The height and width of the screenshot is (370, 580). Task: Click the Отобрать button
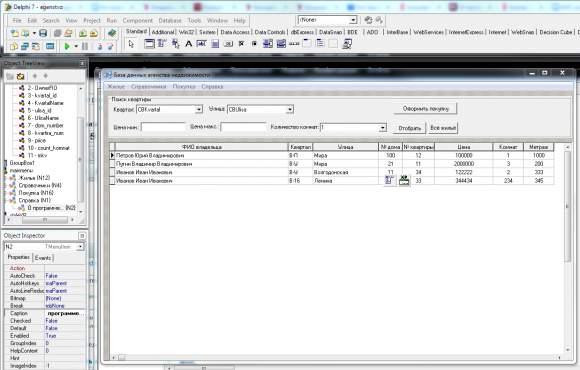(x=409, y=128)
